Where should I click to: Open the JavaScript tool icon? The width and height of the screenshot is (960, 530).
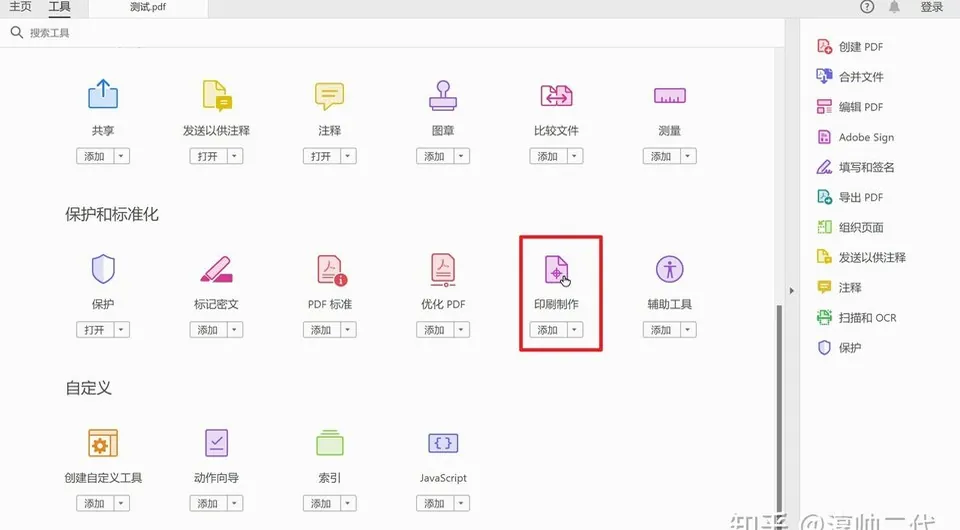(x=443, y=443)
